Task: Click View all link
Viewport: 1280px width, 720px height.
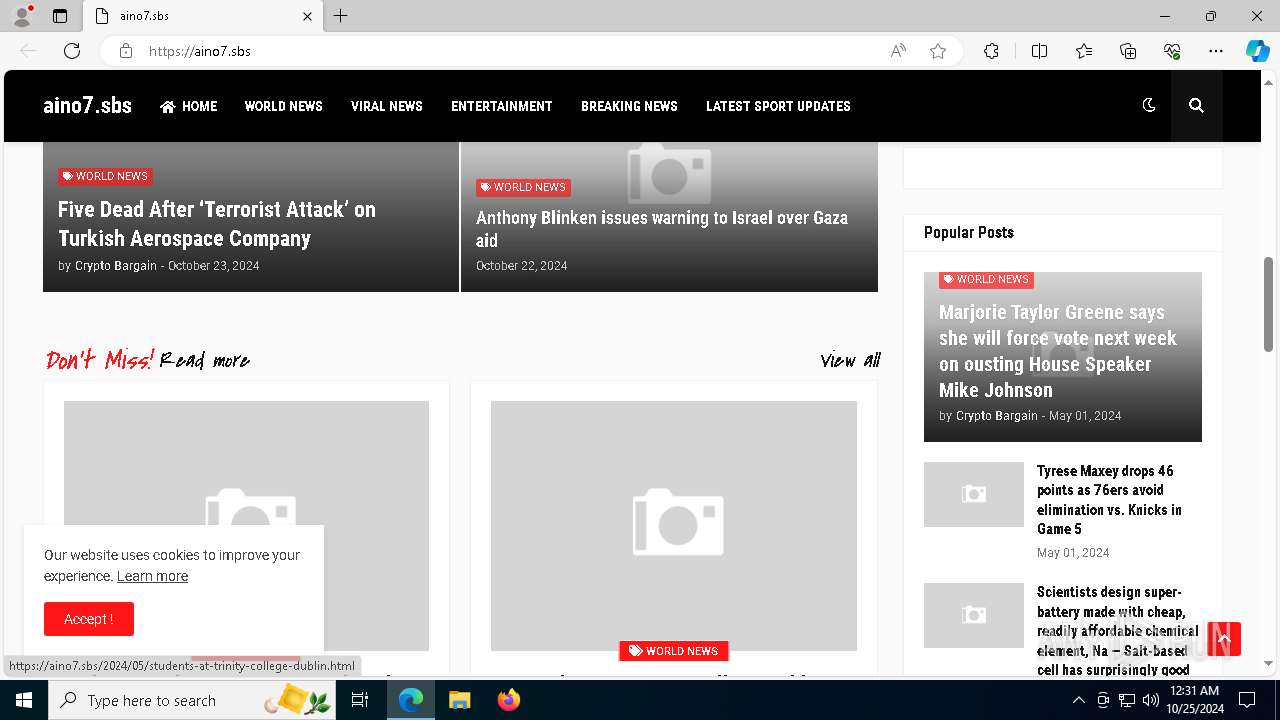Action: click(850, 360)
